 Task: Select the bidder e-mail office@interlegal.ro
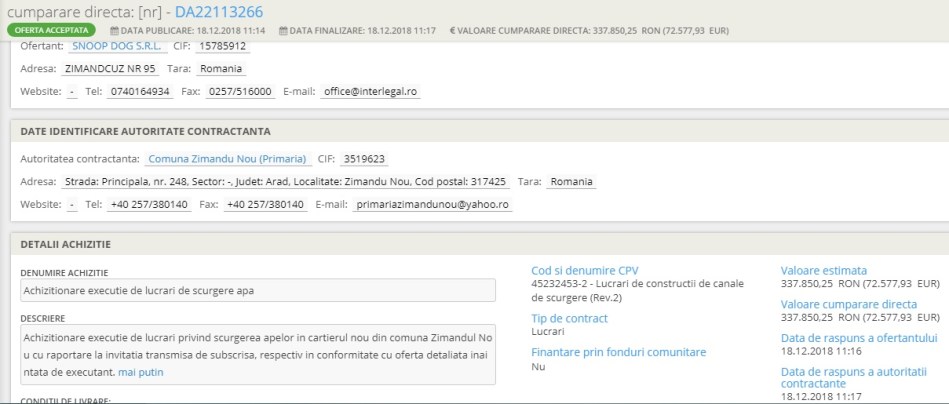[370, 92]
